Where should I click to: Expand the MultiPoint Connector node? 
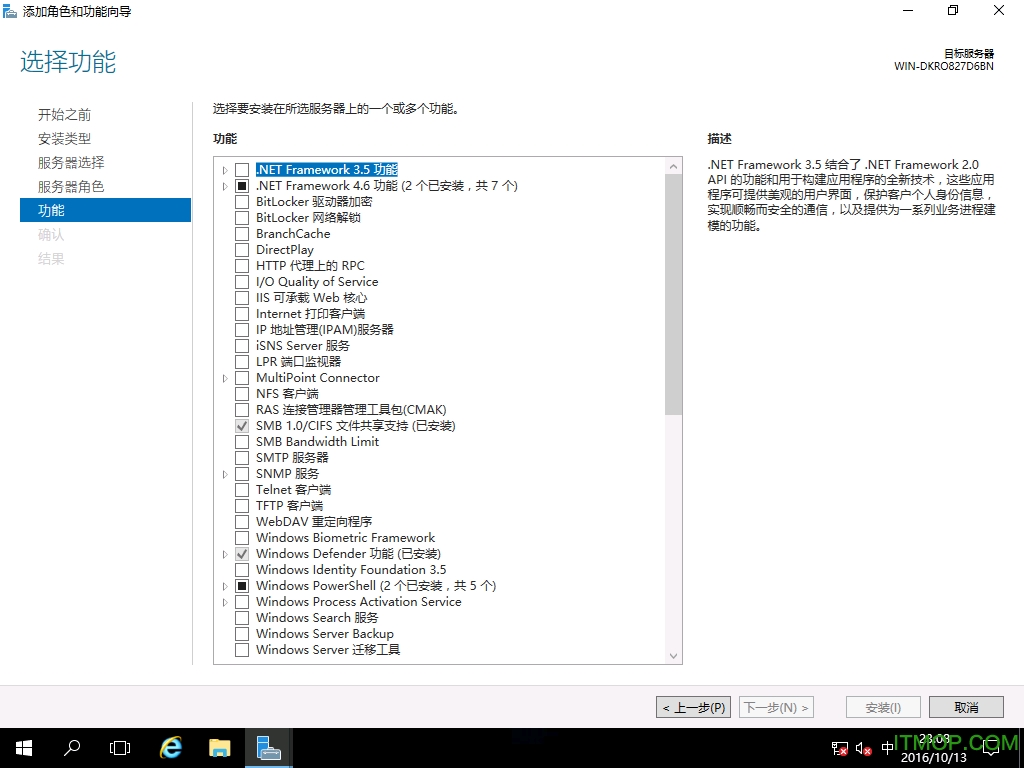click(x=224, y=377)
